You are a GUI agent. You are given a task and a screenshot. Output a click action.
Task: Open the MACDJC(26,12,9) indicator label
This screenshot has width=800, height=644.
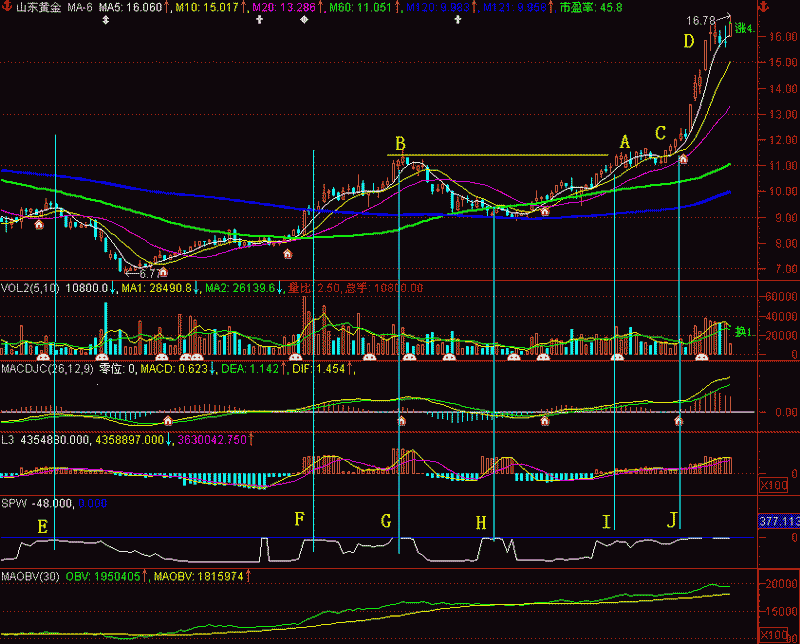click(x=40, y=369)
